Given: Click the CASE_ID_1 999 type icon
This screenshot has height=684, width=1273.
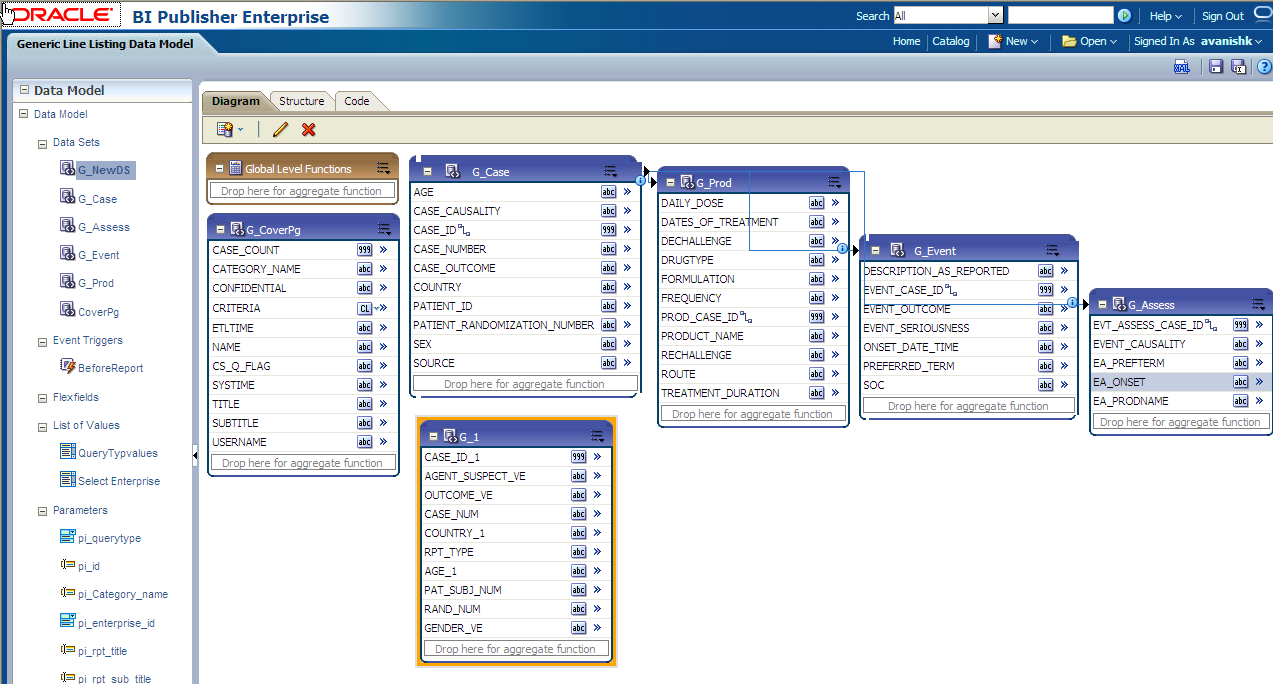Looking at the screenshot, I should (x=578, y=457).
